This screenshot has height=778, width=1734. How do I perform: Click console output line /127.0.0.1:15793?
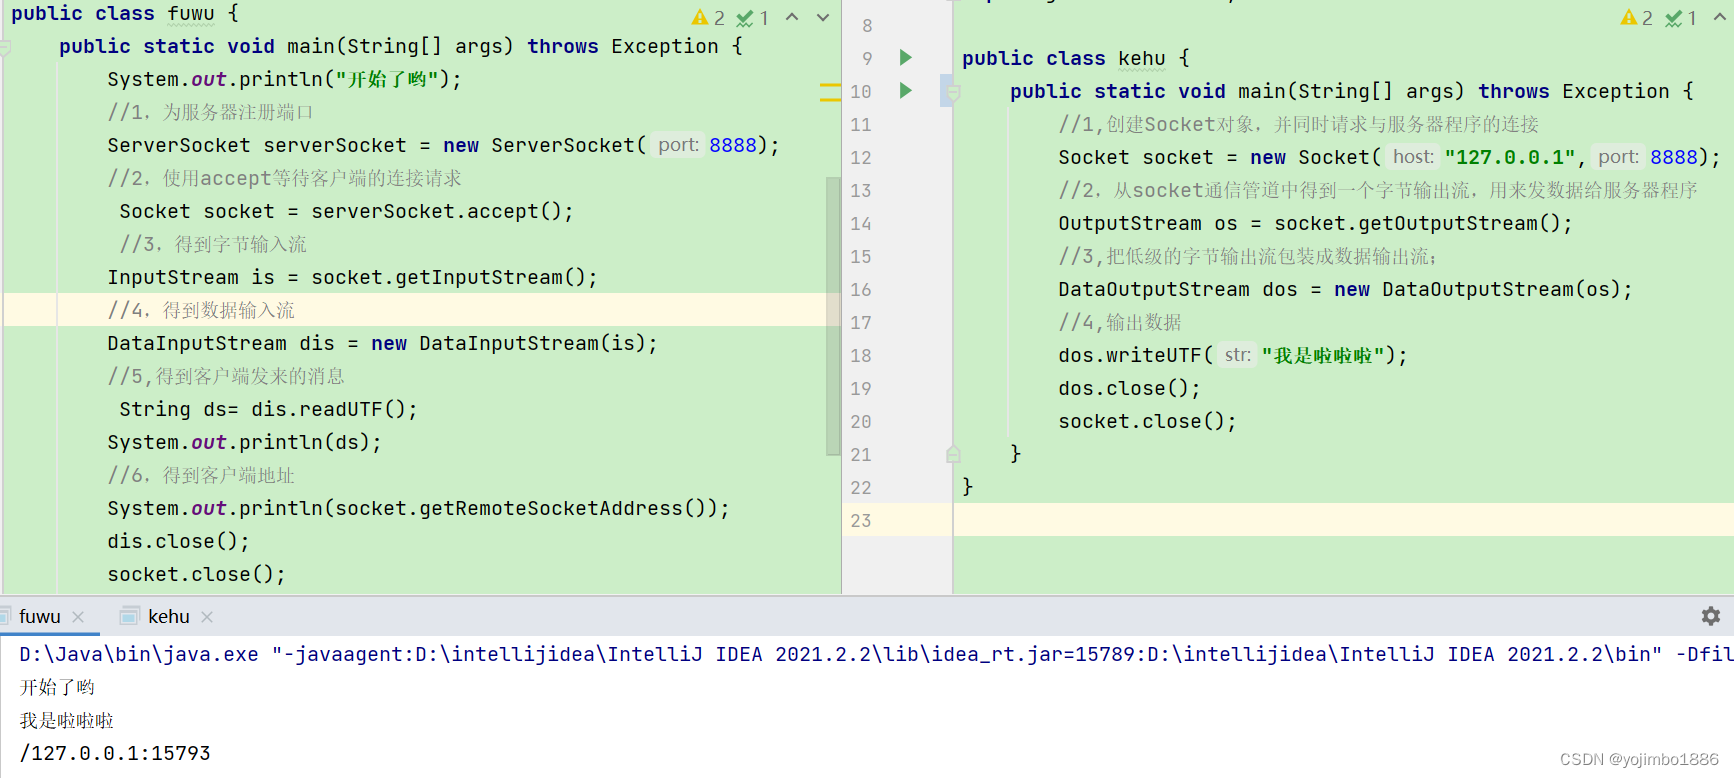tap(115, 753)
